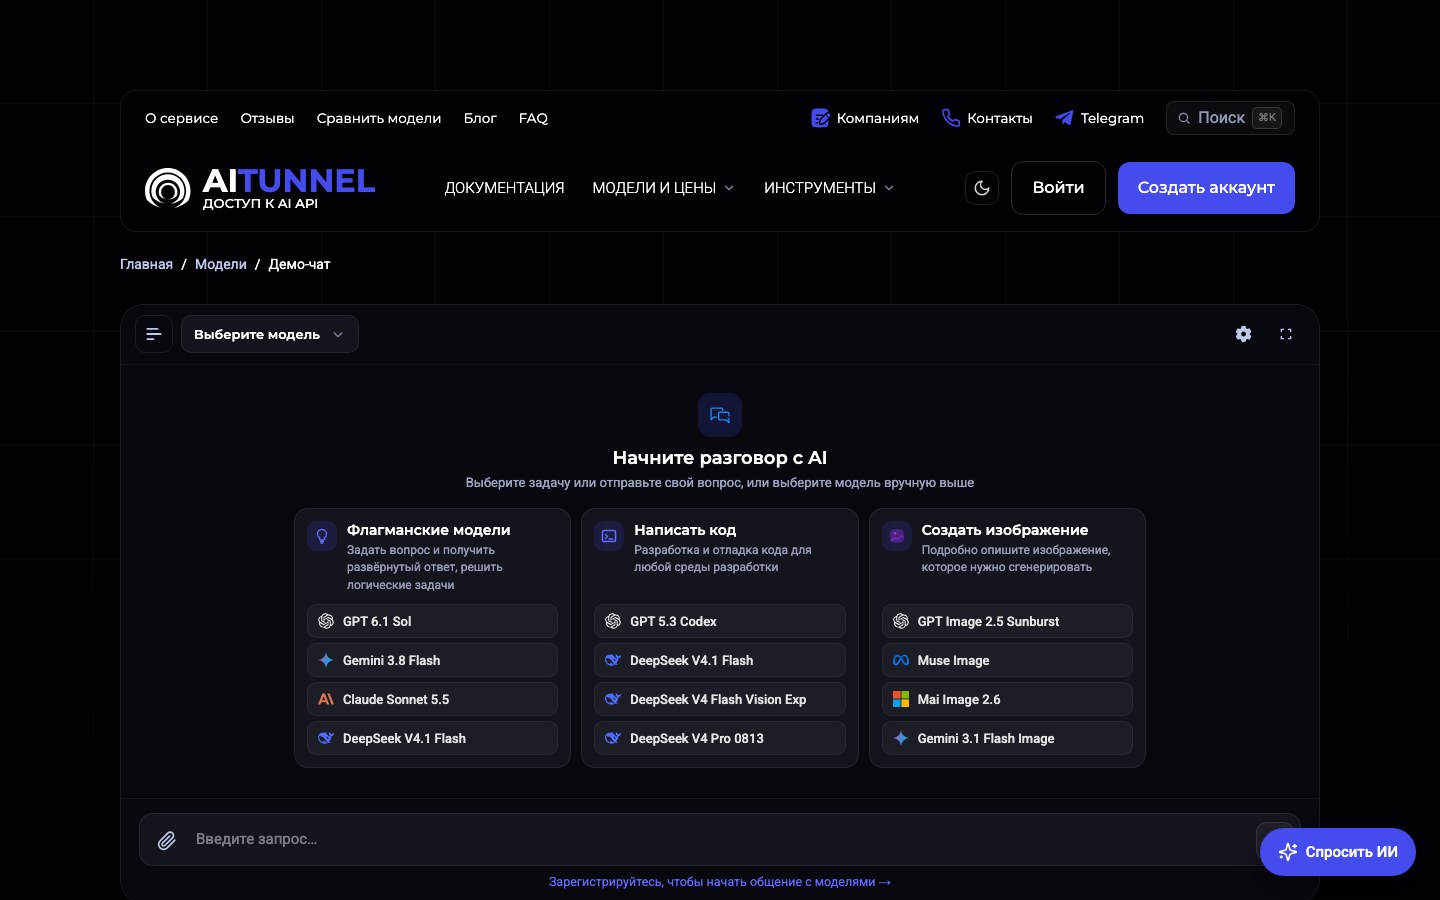Click the phone icon beside Контакты
The width and height of the screenshot is (1440, 900).
click(x=950, y=118)
